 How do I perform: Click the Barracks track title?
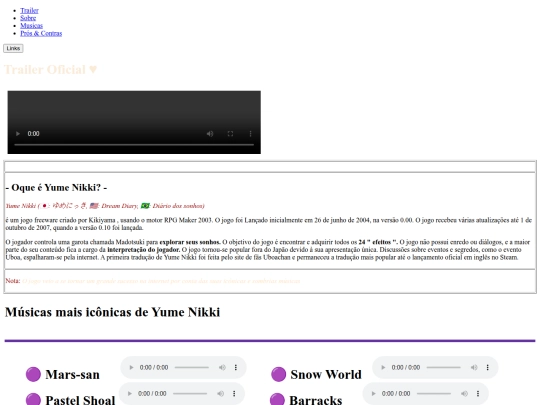click(x=315, y=400)
